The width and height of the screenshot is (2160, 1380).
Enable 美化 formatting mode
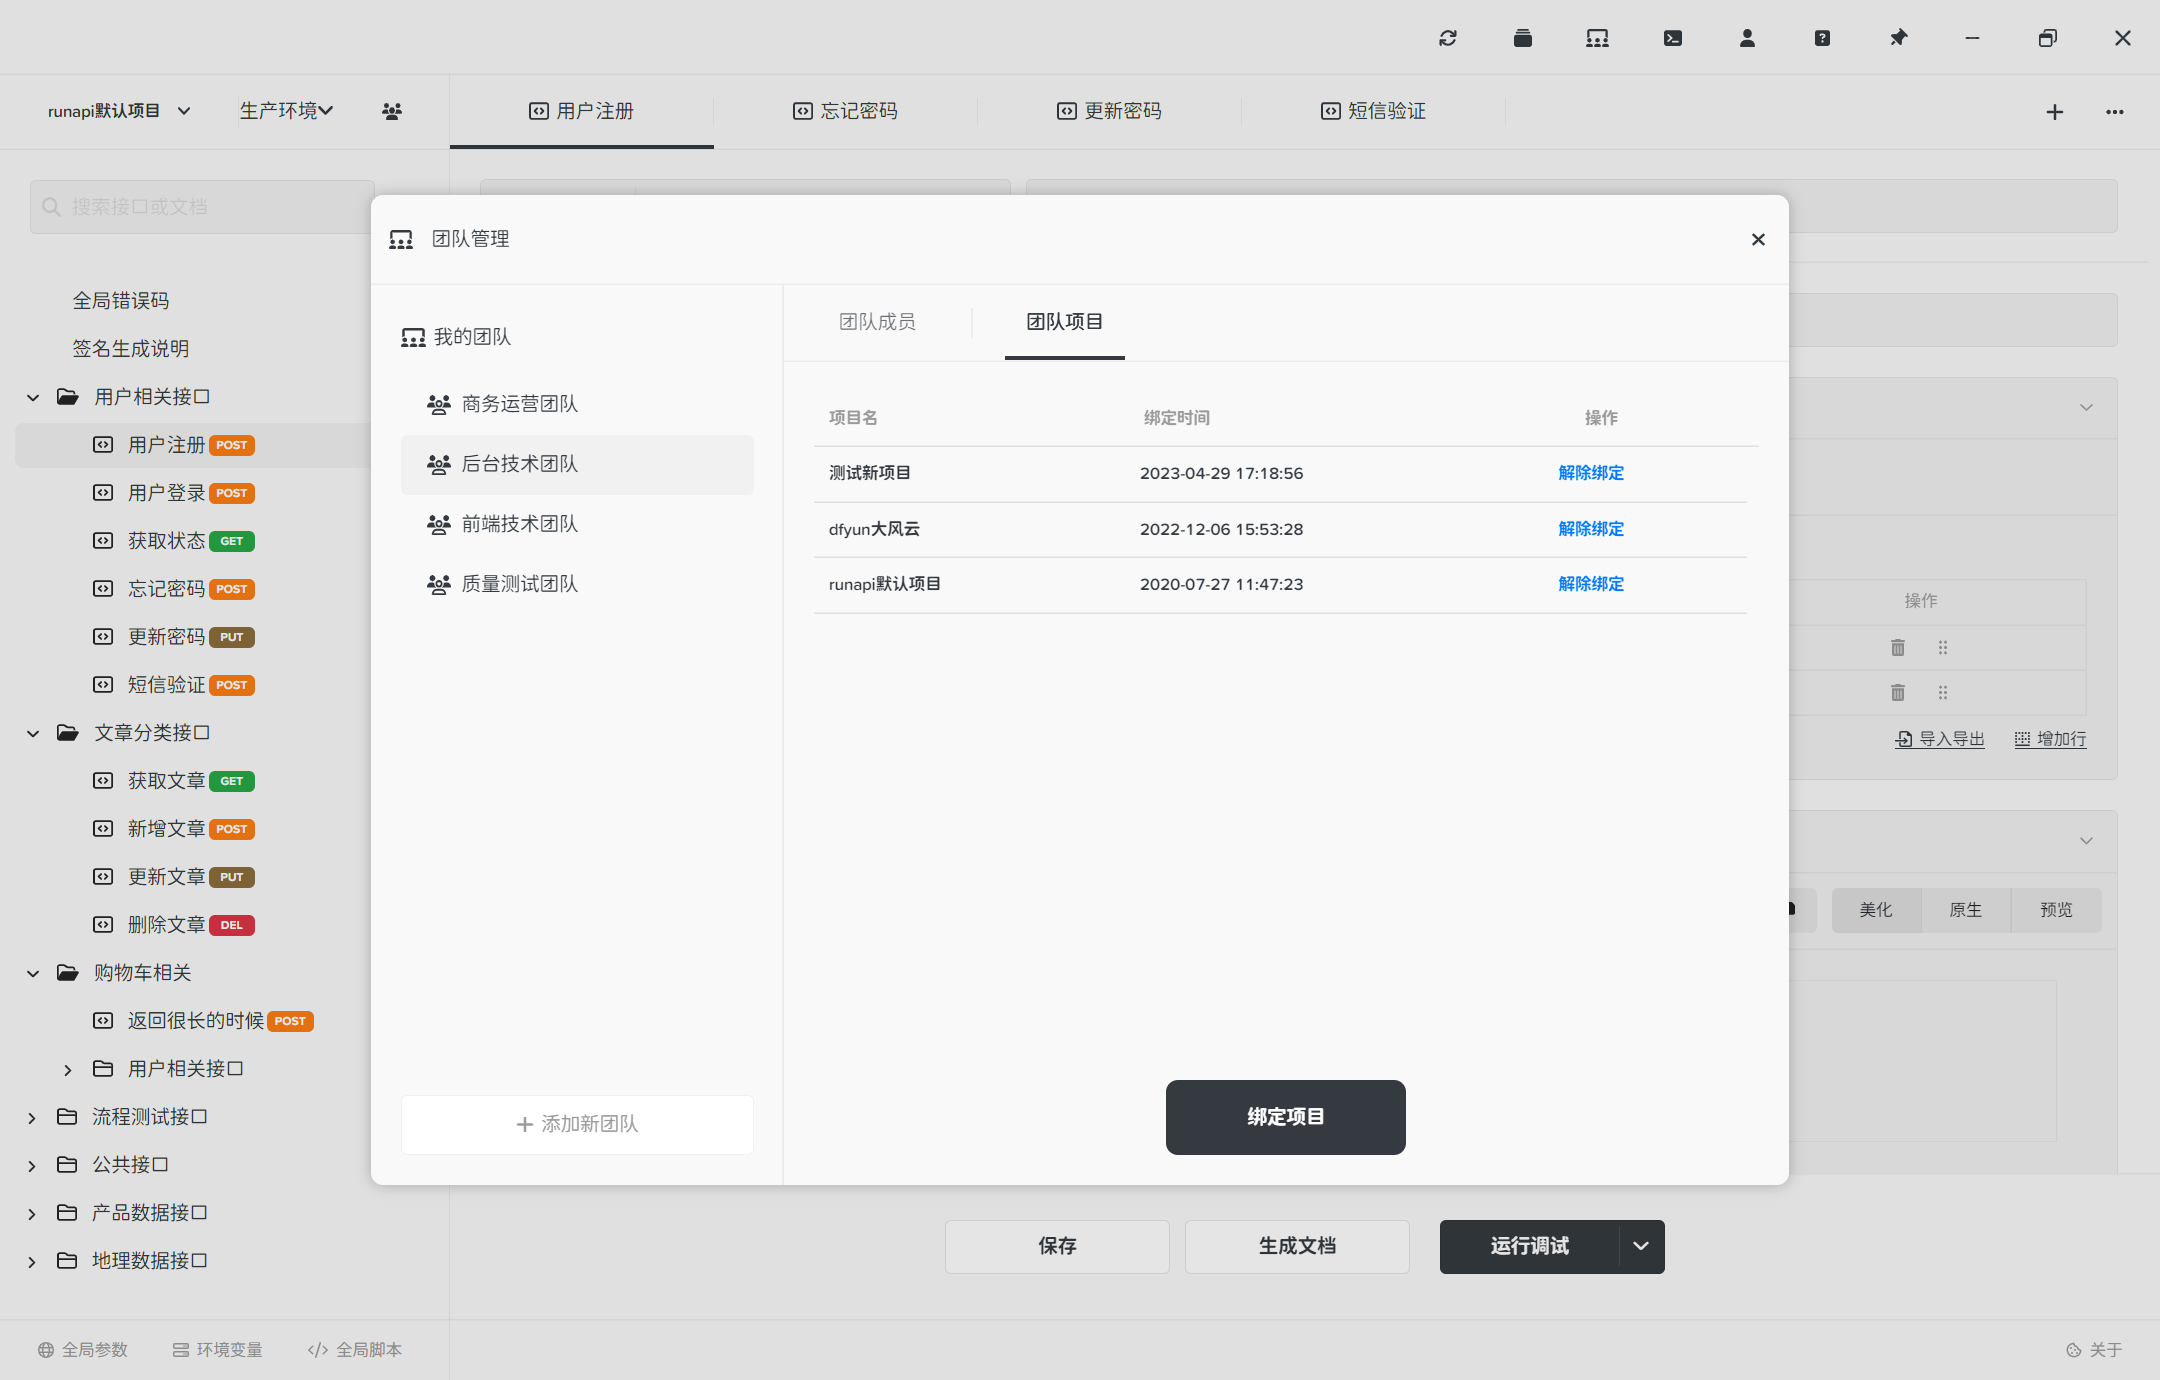click(x=1875, y=910)
